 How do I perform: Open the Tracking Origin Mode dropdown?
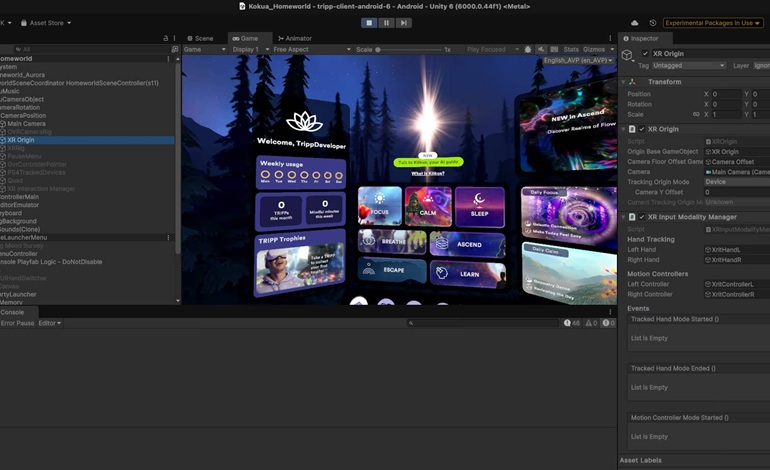pyautogui.click(x=736, y=182)
